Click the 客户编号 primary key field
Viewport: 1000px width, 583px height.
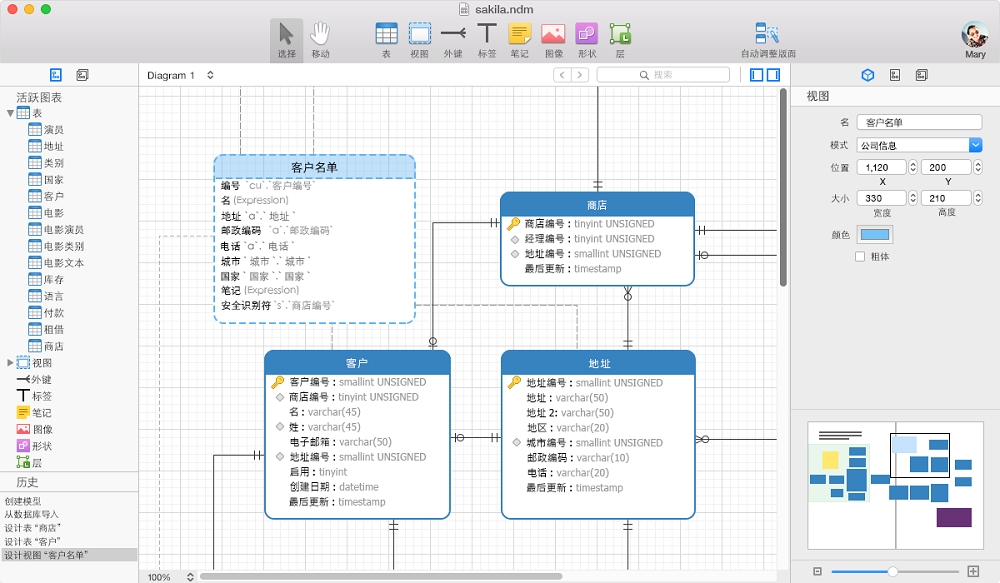click(x=358, y=382)
